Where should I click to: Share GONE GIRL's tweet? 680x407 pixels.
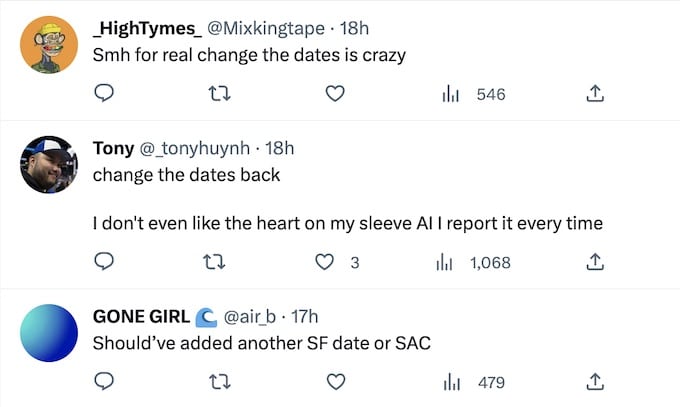pyautogui.click(x=593, y=381)
